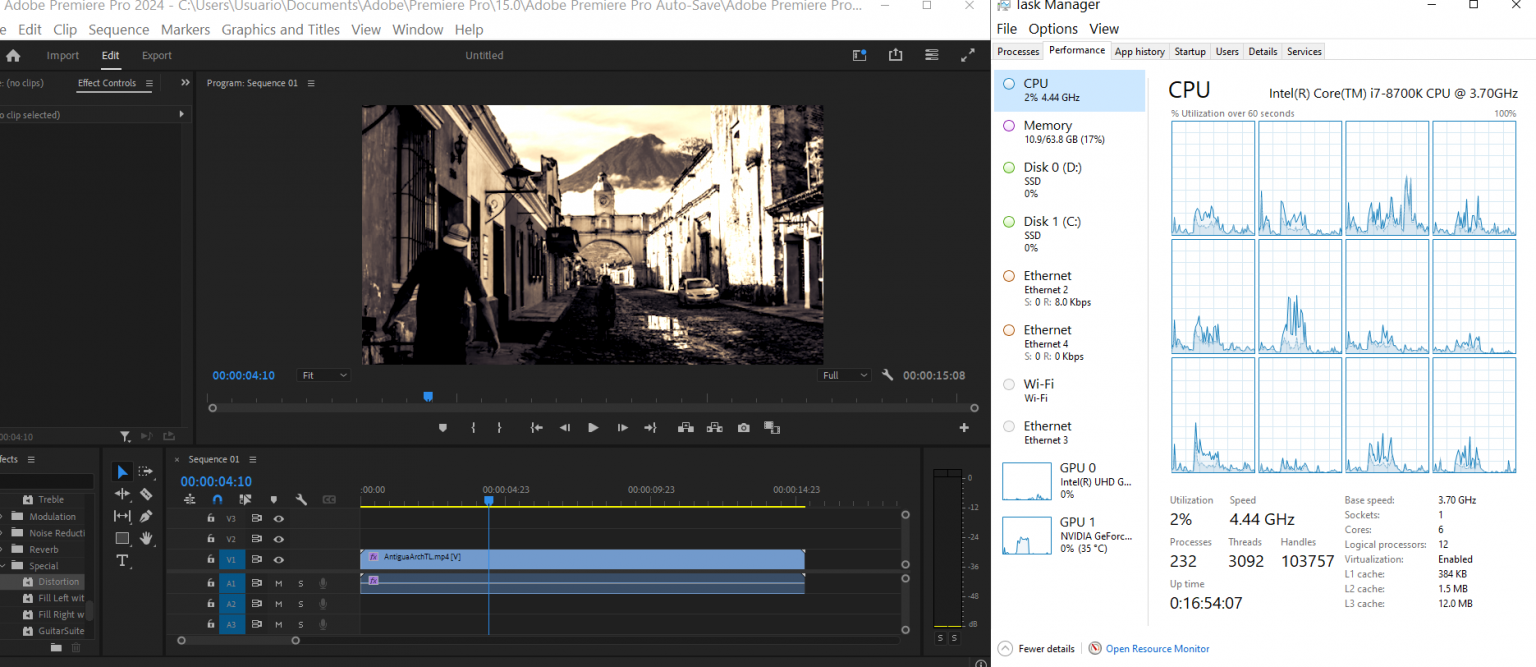
Task: Select the Razor tool
Action: coord(146,494)
